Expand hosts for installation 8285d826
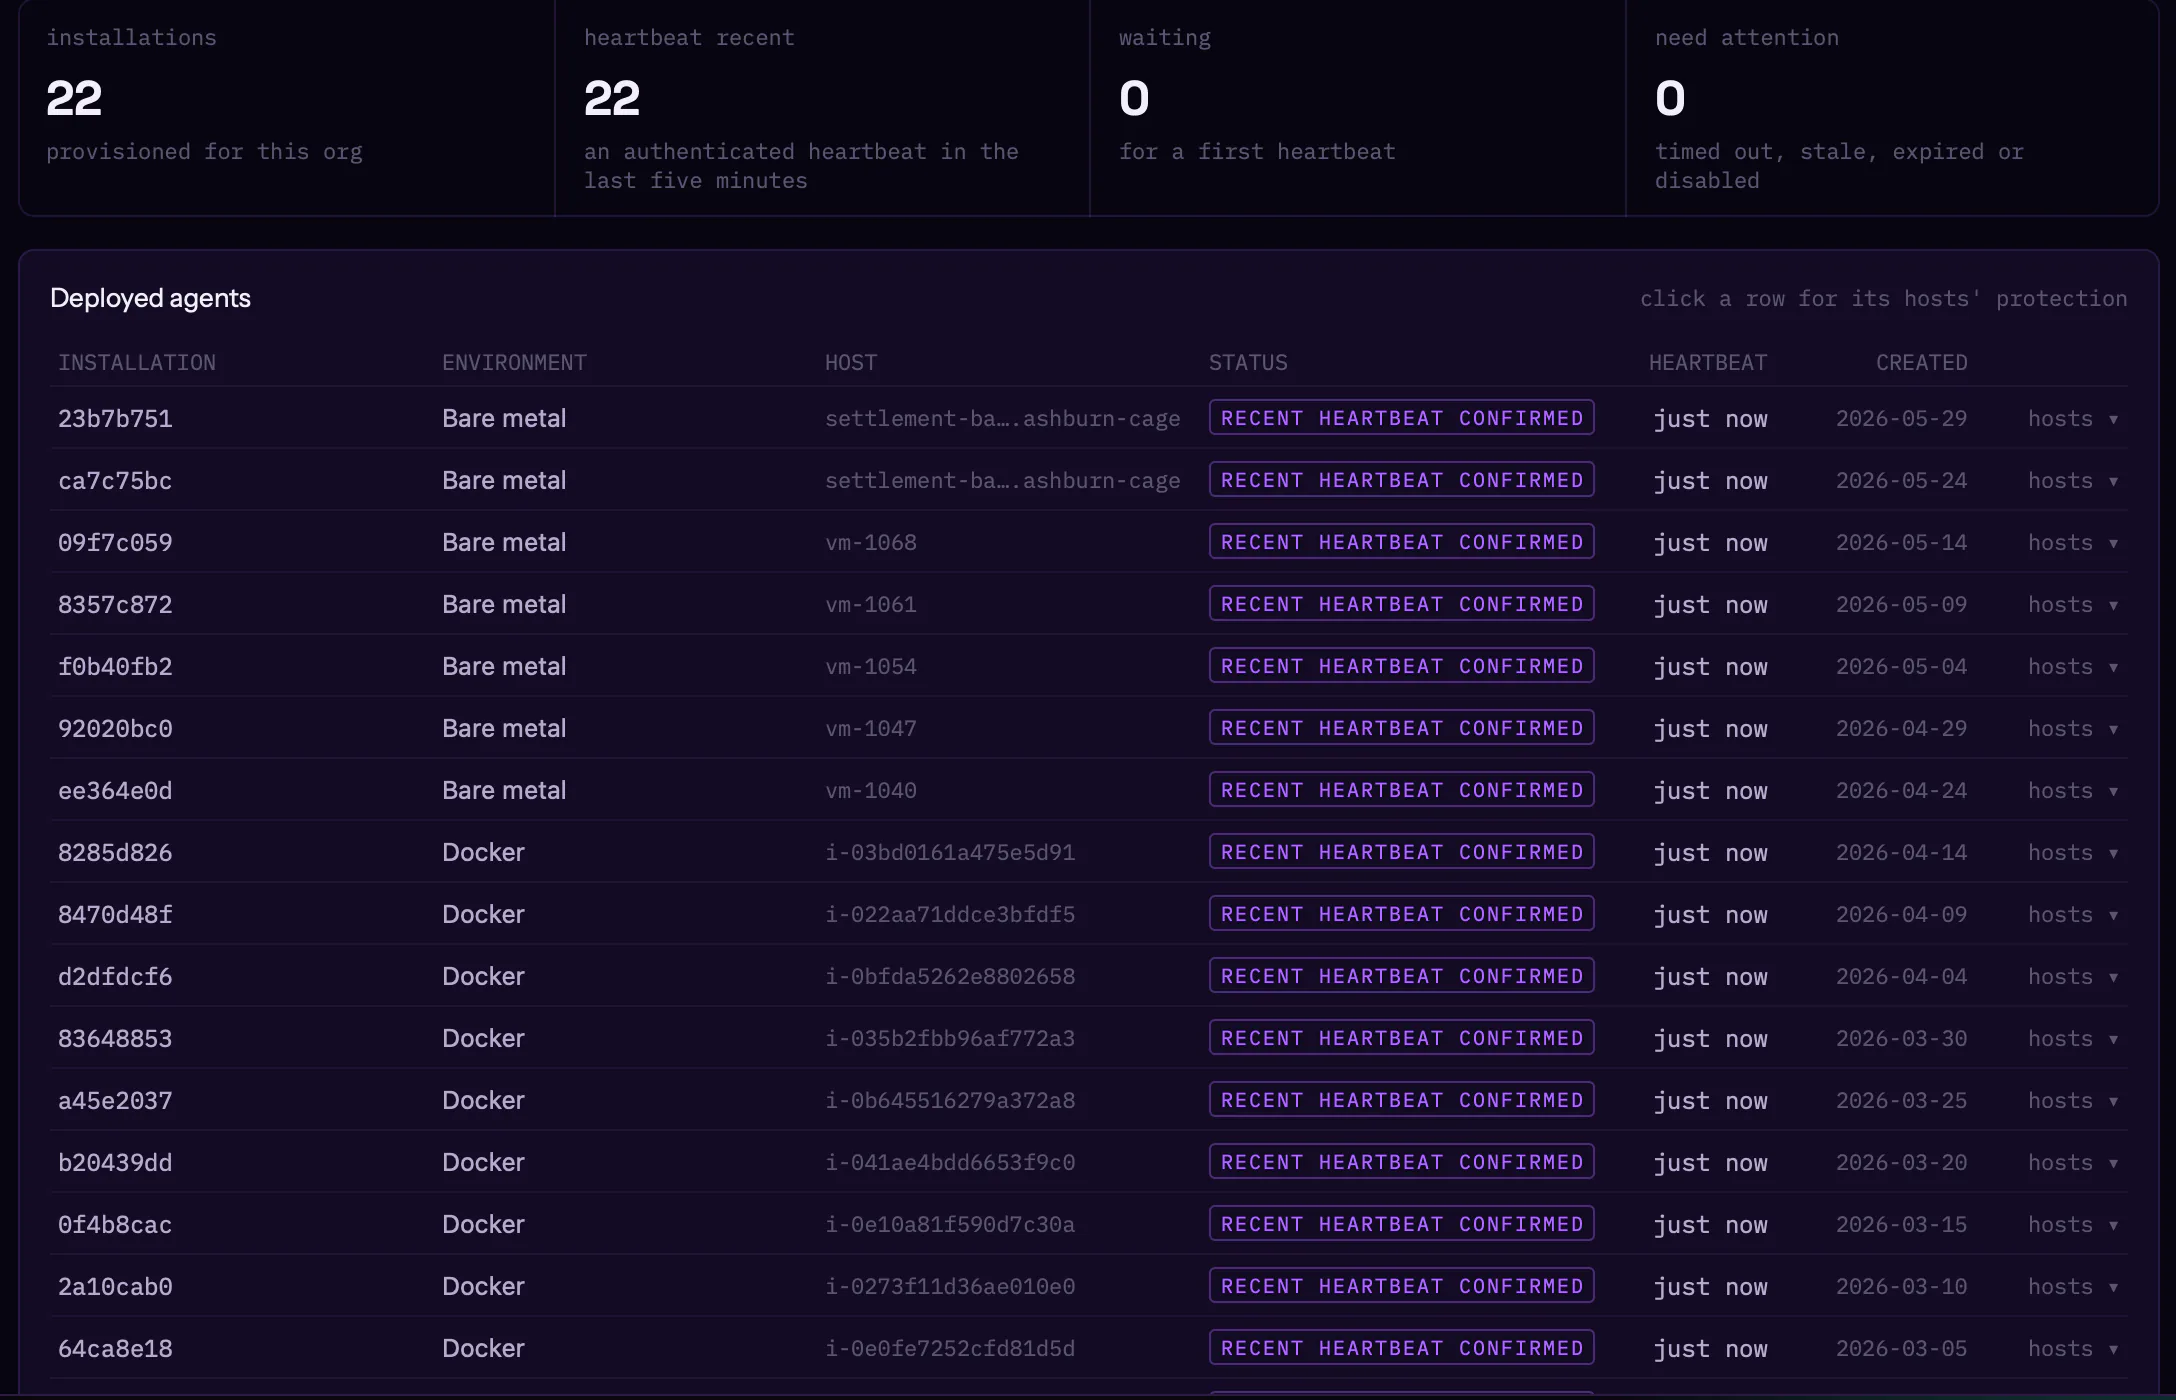 pos(2073,853)
